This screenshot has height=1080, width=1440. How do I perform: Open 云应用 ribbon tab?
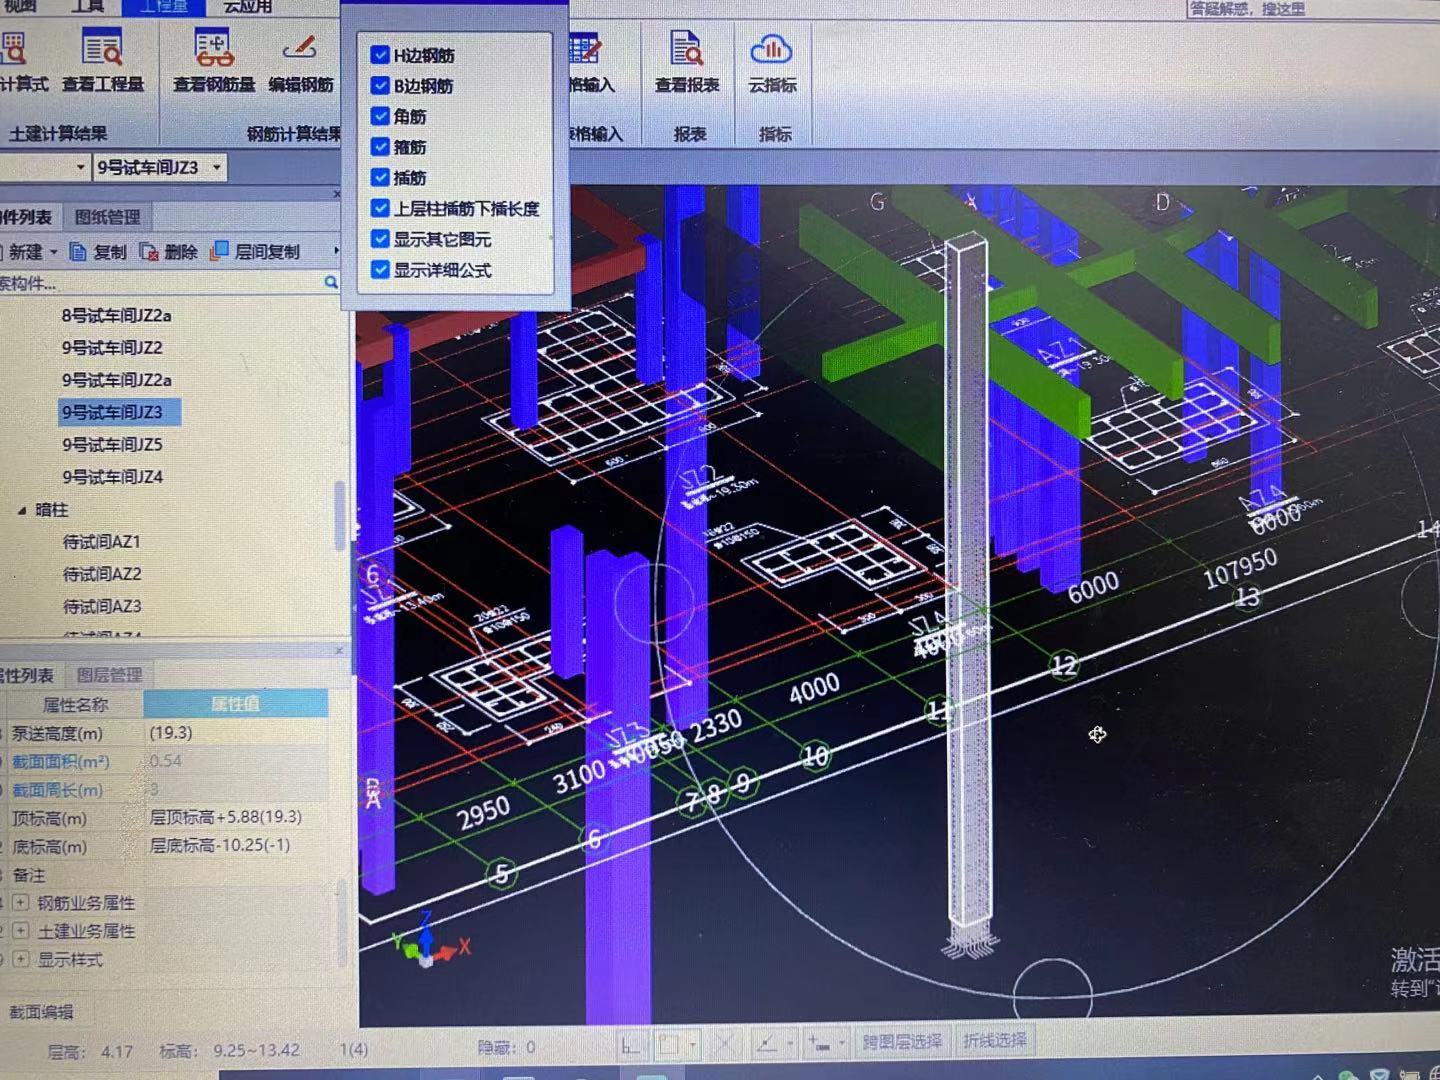(x=246, y=6)
